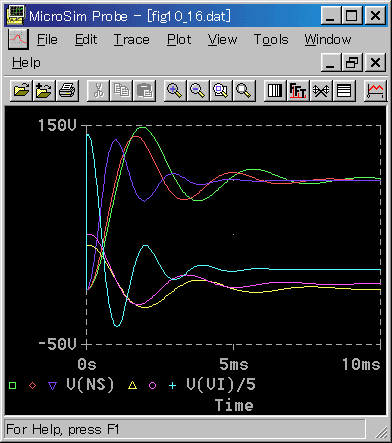Click the Zoom Fit magnifier icon
The image size is (392, 443).
point(244,90)
